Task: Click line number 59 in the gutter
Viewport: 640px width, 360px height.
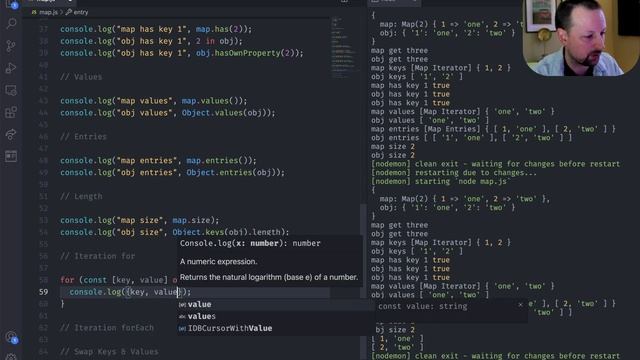Action: pyautogui.click(x=43, y=292)
